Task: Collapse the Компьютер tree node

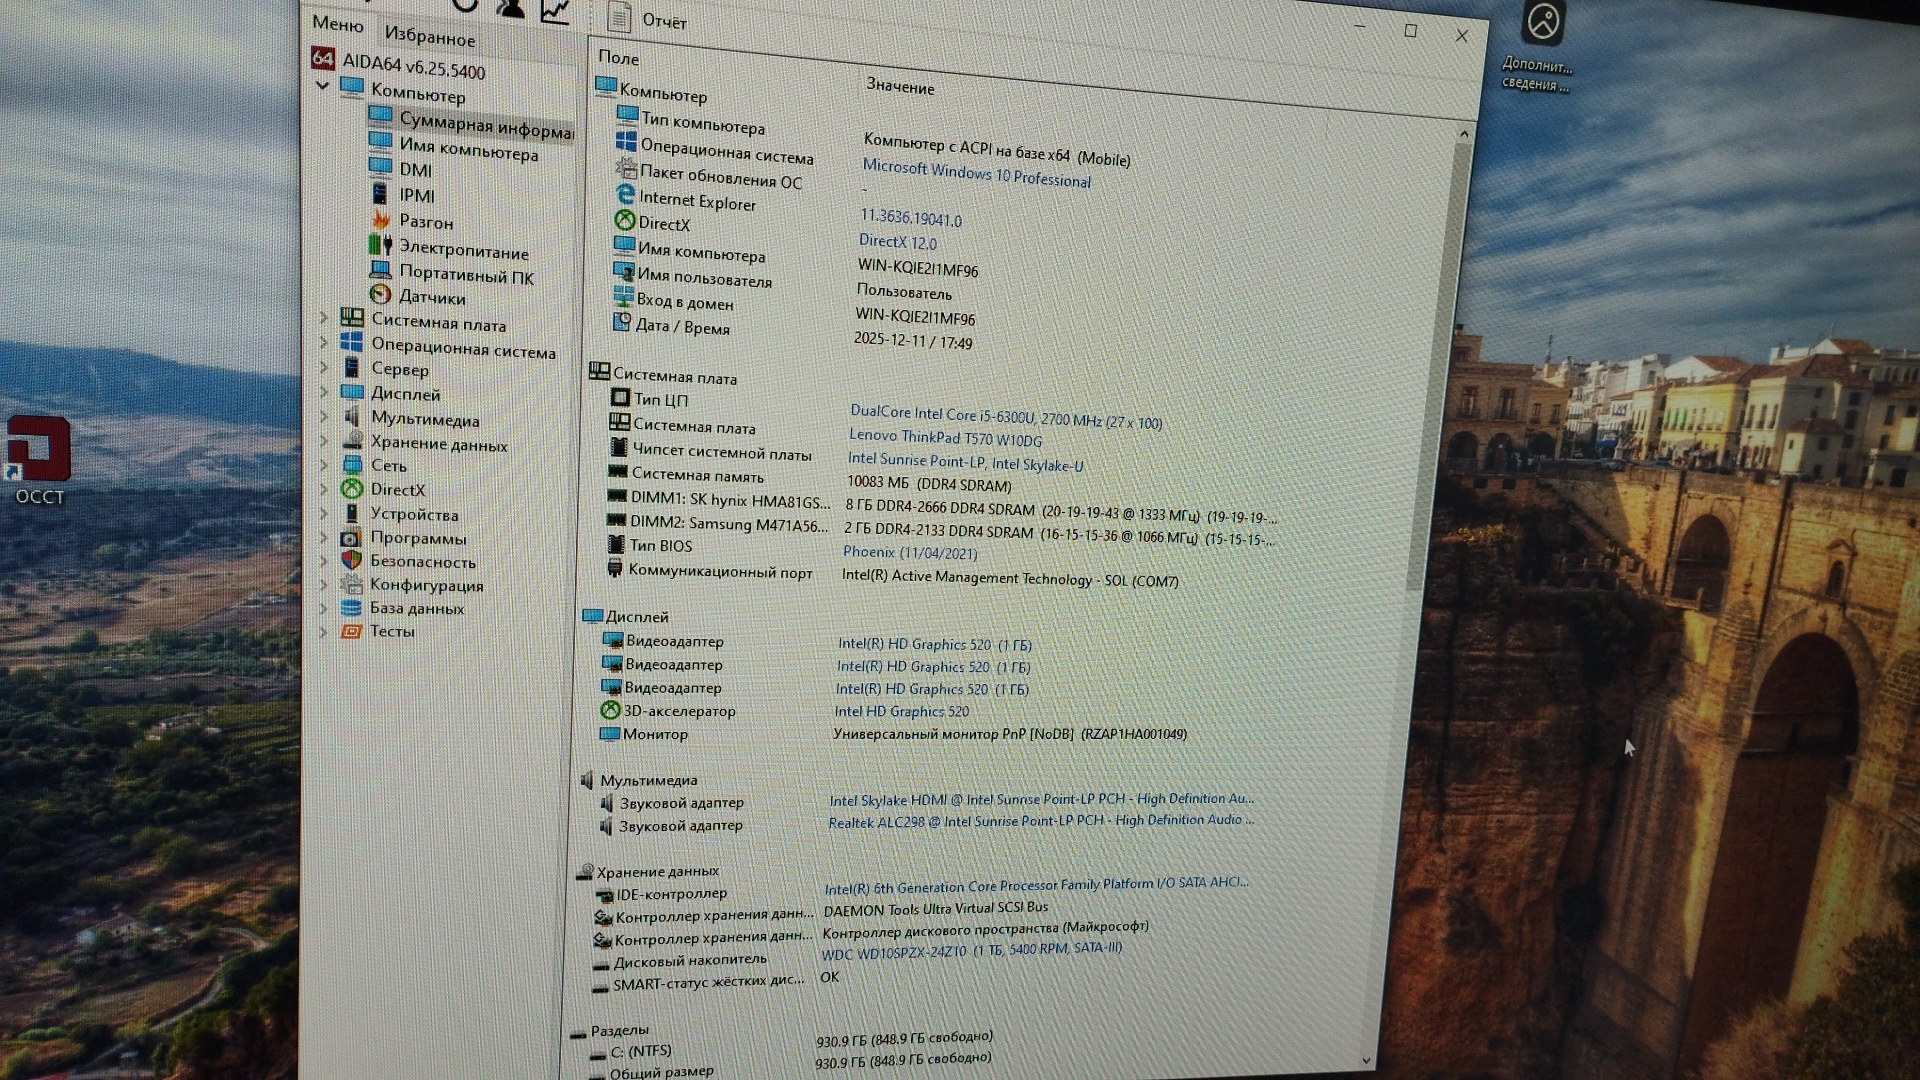Action: tap(322, 86)
